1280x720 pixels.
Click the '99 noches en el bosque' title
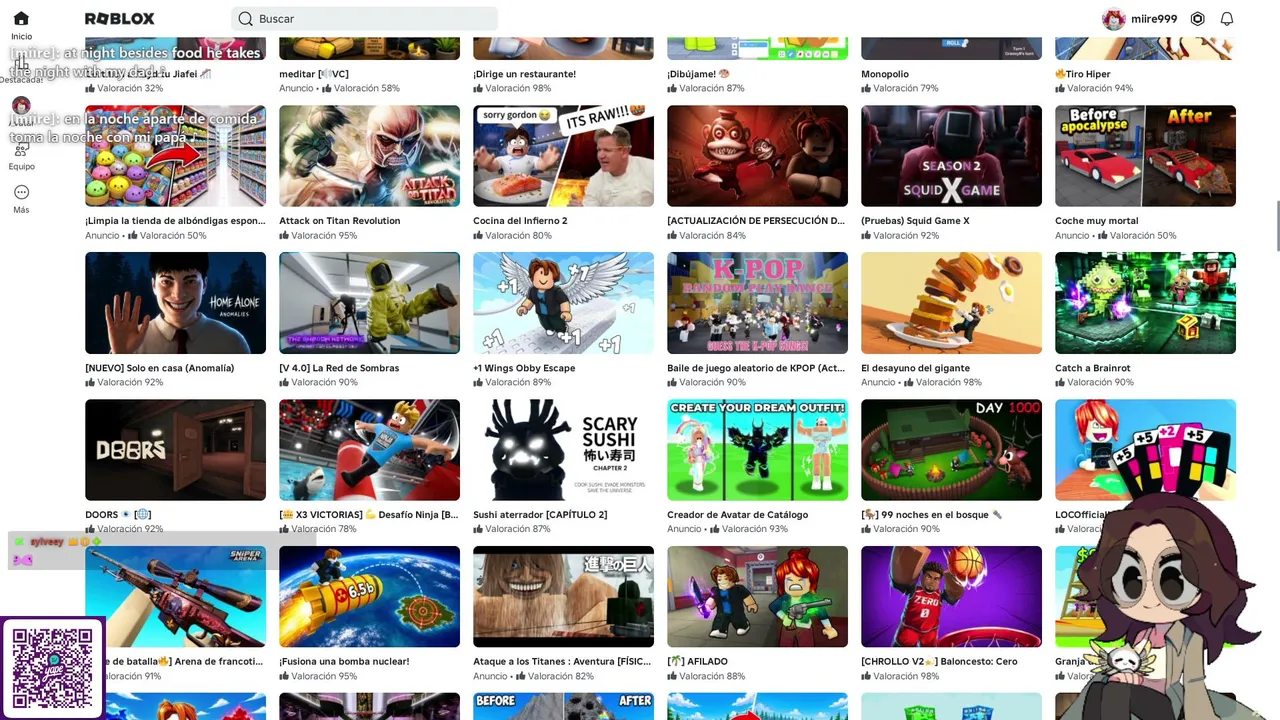931,515
